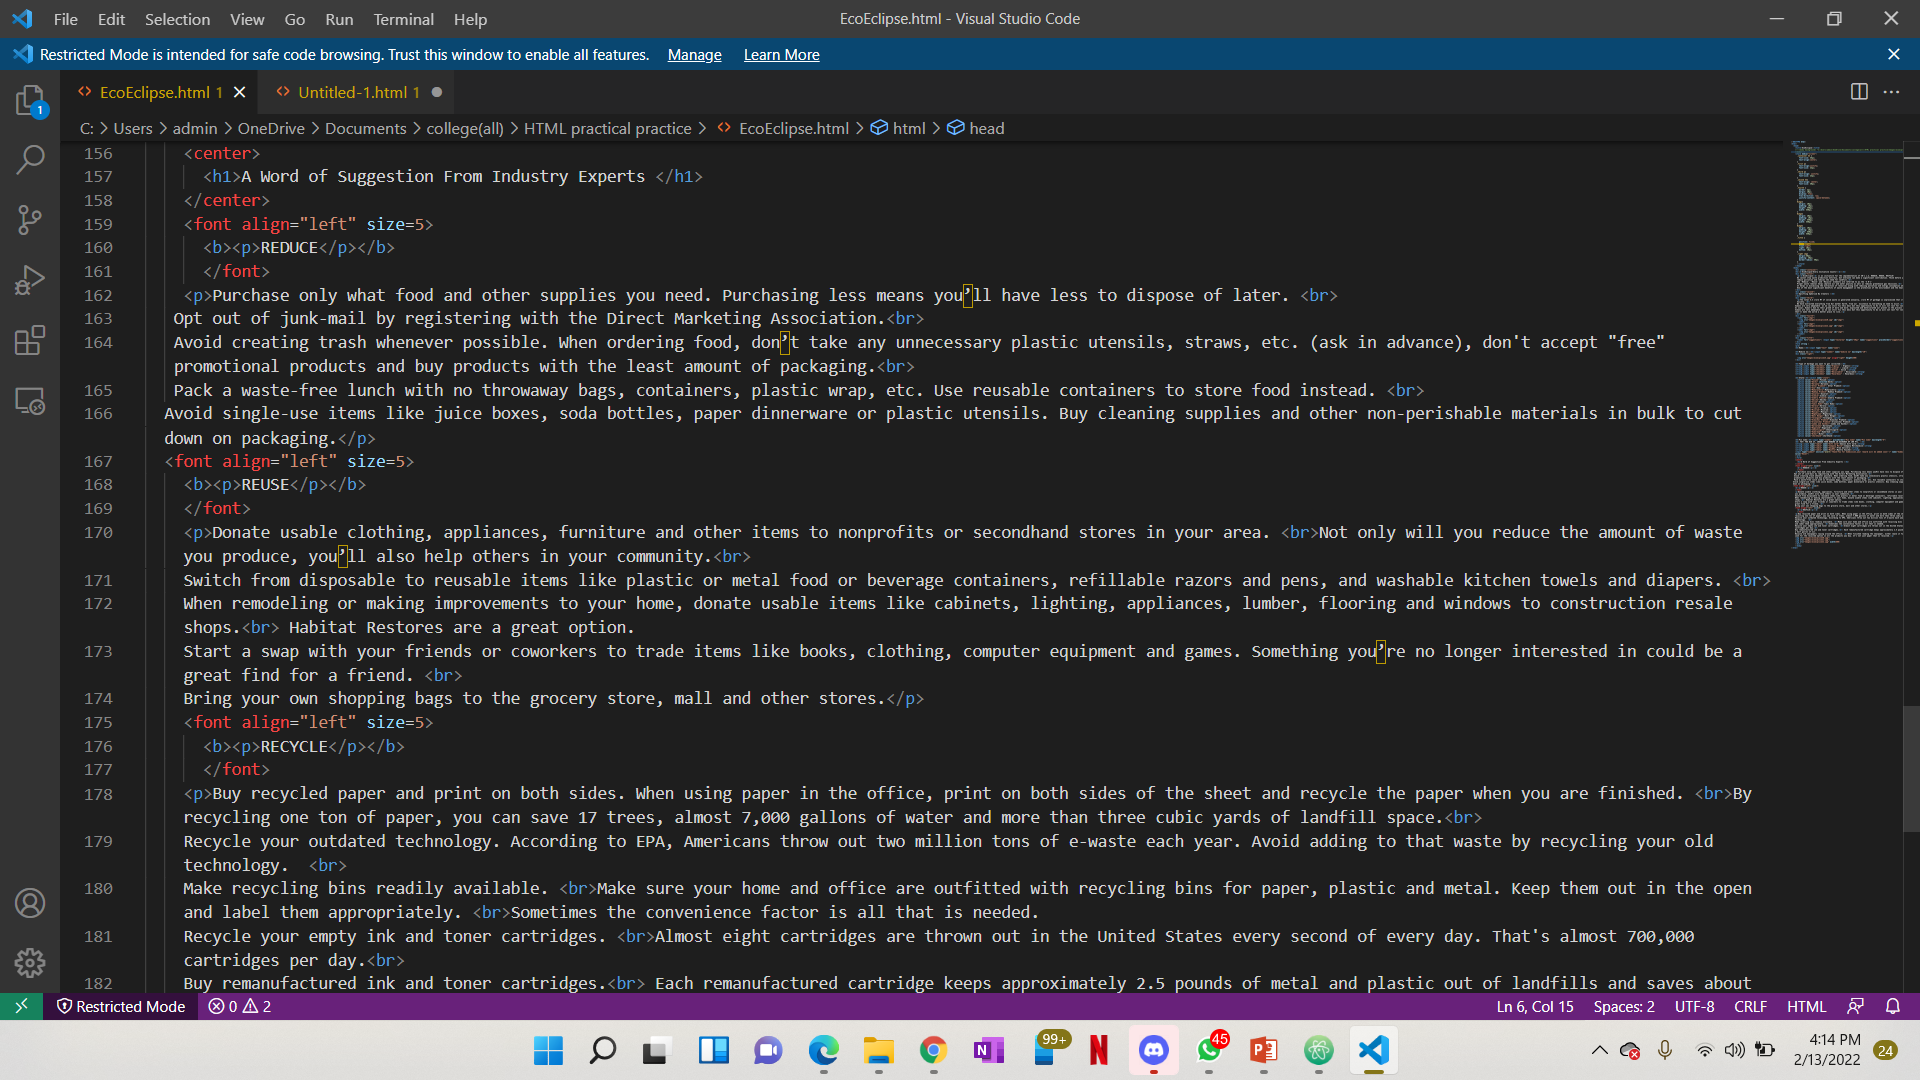Open the notifications bell in status bar
The image size is (1920, 1080).
pyautogui.click(x=1893, y=1006)
